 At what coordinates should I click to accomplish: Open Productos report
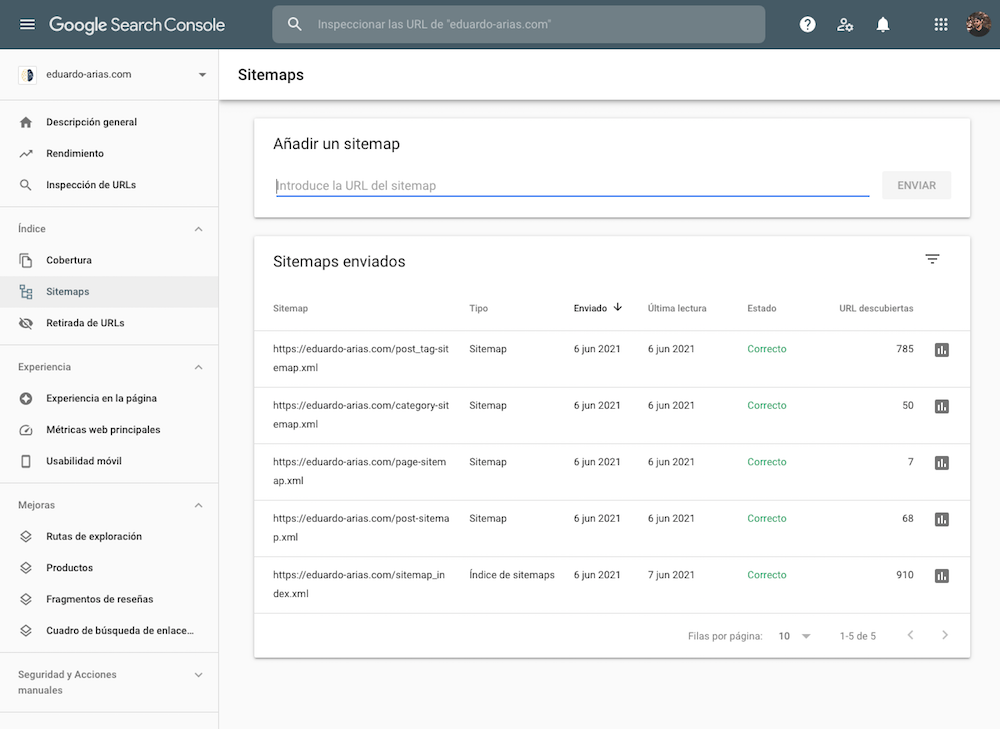click(109, 568)
